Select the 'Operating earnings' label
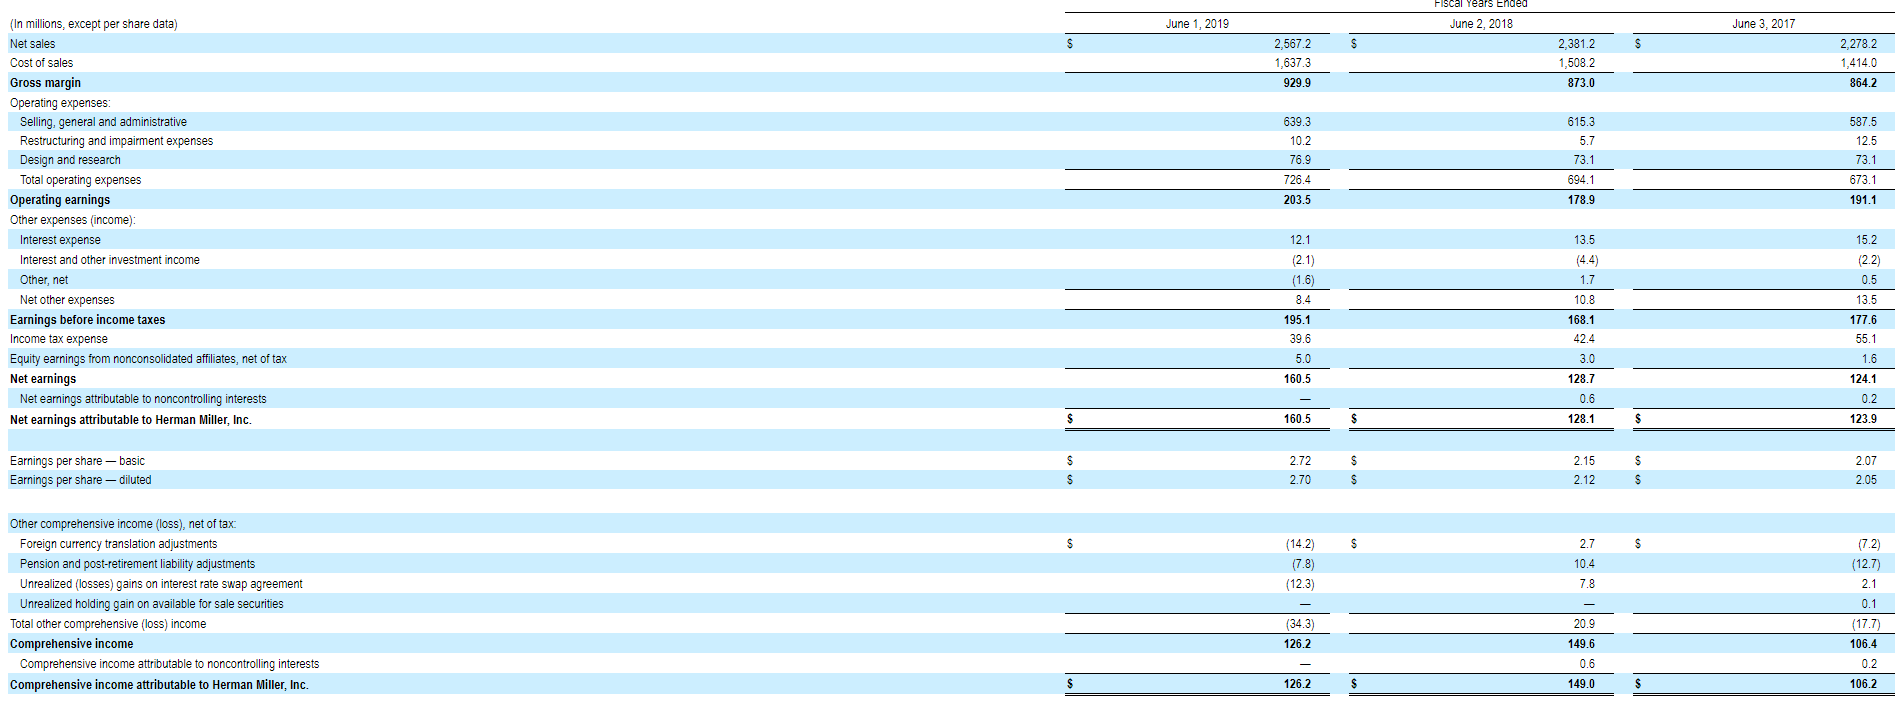 click(60, 200)
